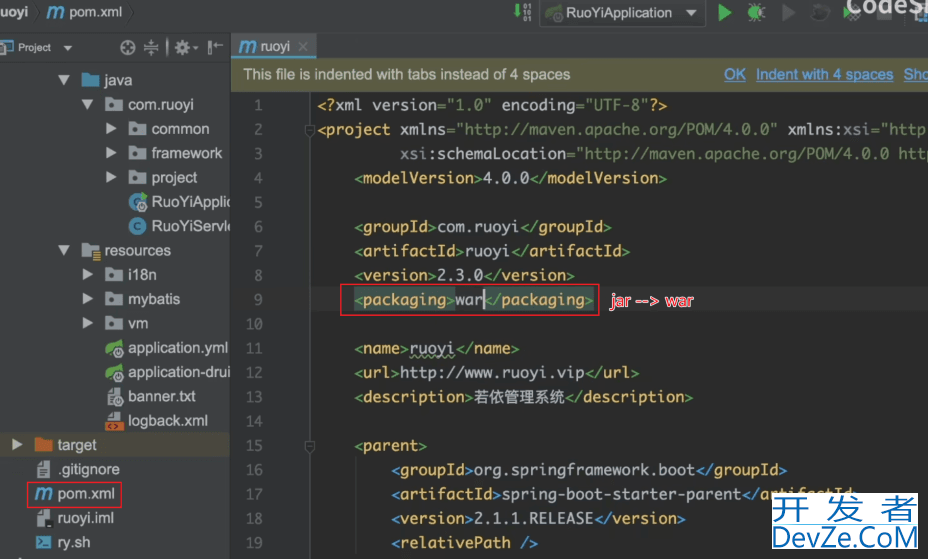Select the RuoYiServletInitializer class icon

137,226
